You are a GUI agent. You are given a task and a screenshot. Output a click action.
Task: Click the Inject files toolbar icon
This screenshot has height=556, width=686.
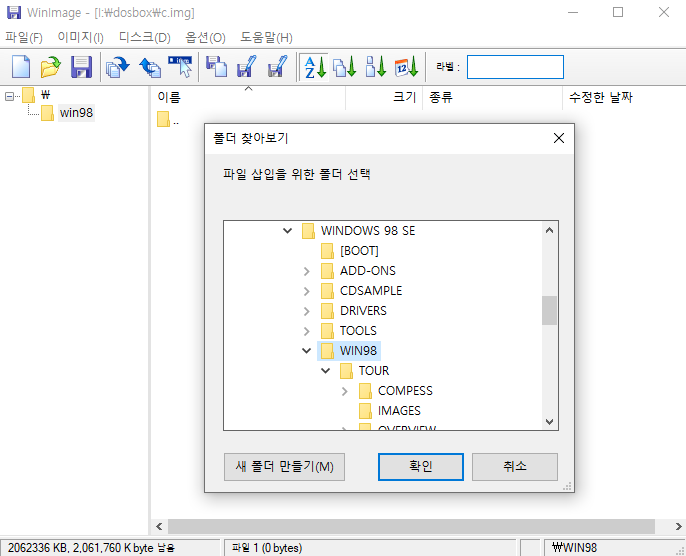pyautogui.click(x=216, y=67)
